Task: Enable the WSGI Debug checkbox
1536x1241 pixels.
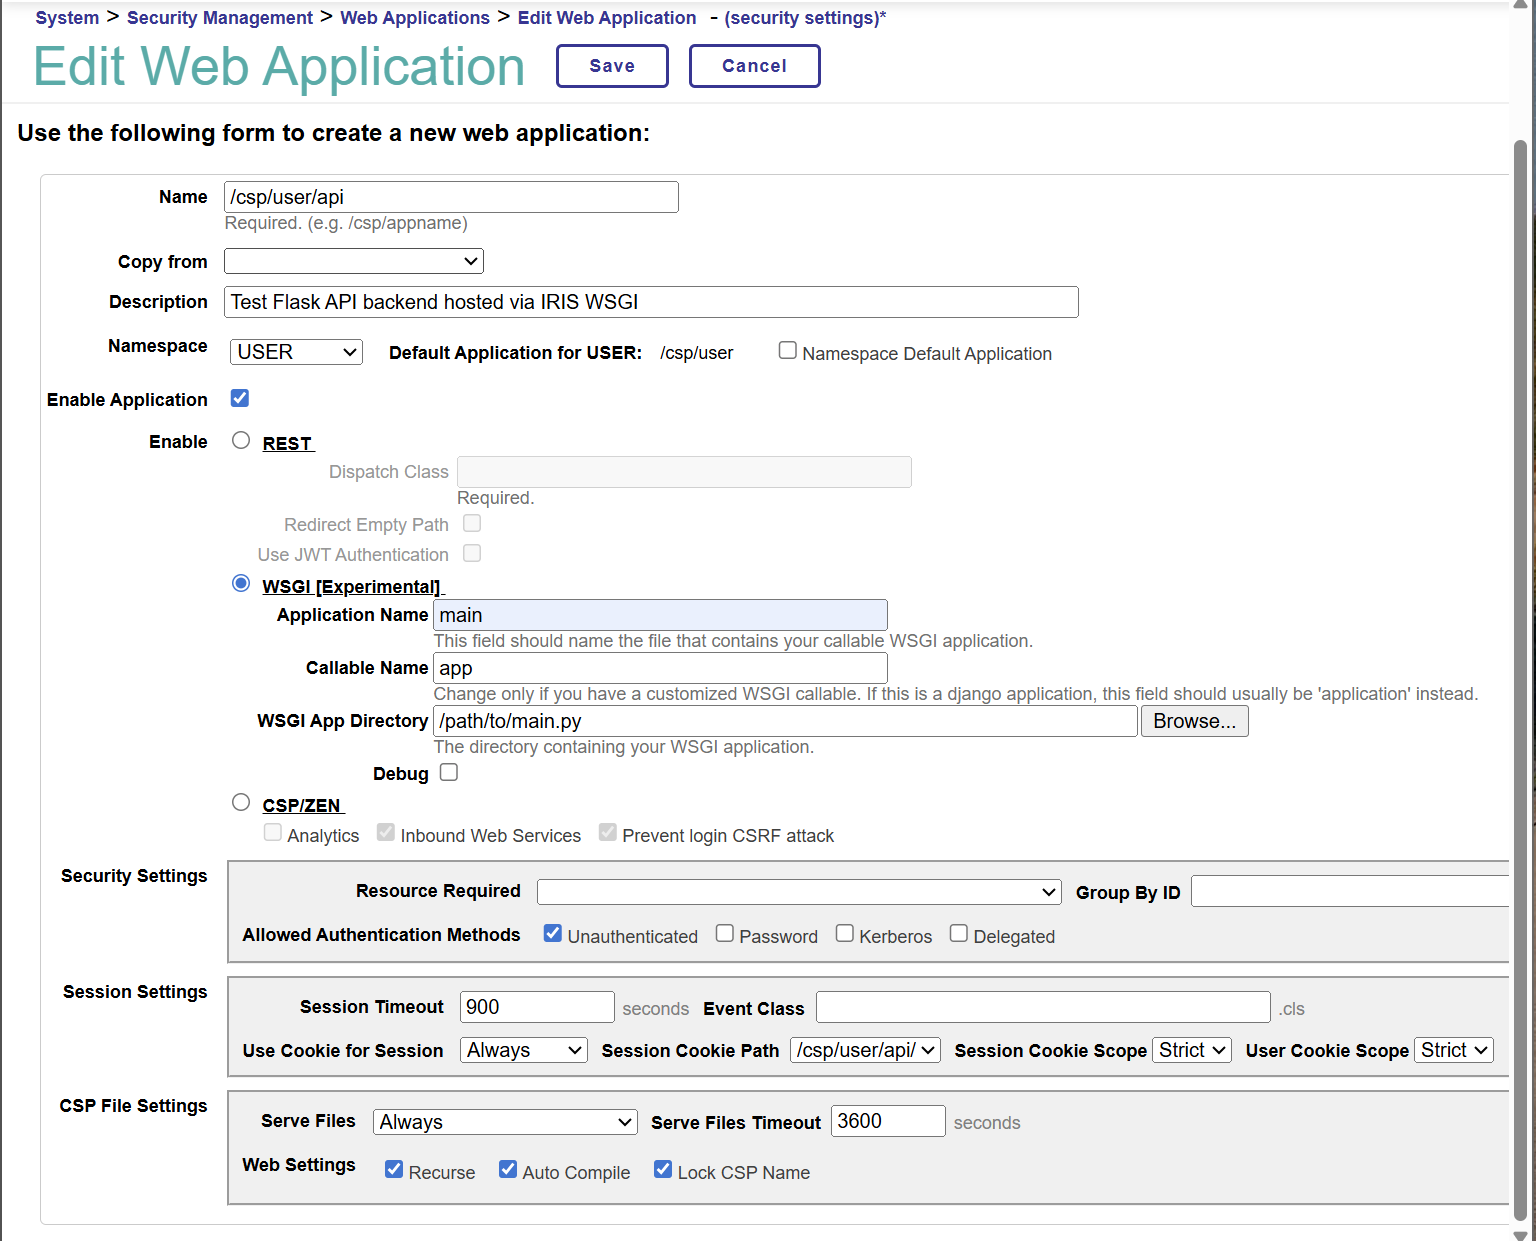Action: click(449, 773)
